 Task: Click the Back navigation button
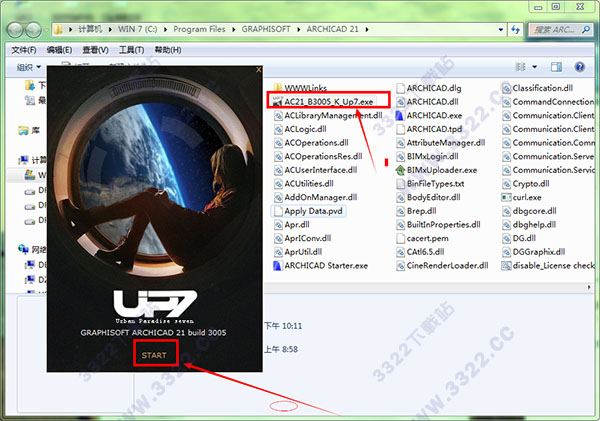[x=15, y=30]
